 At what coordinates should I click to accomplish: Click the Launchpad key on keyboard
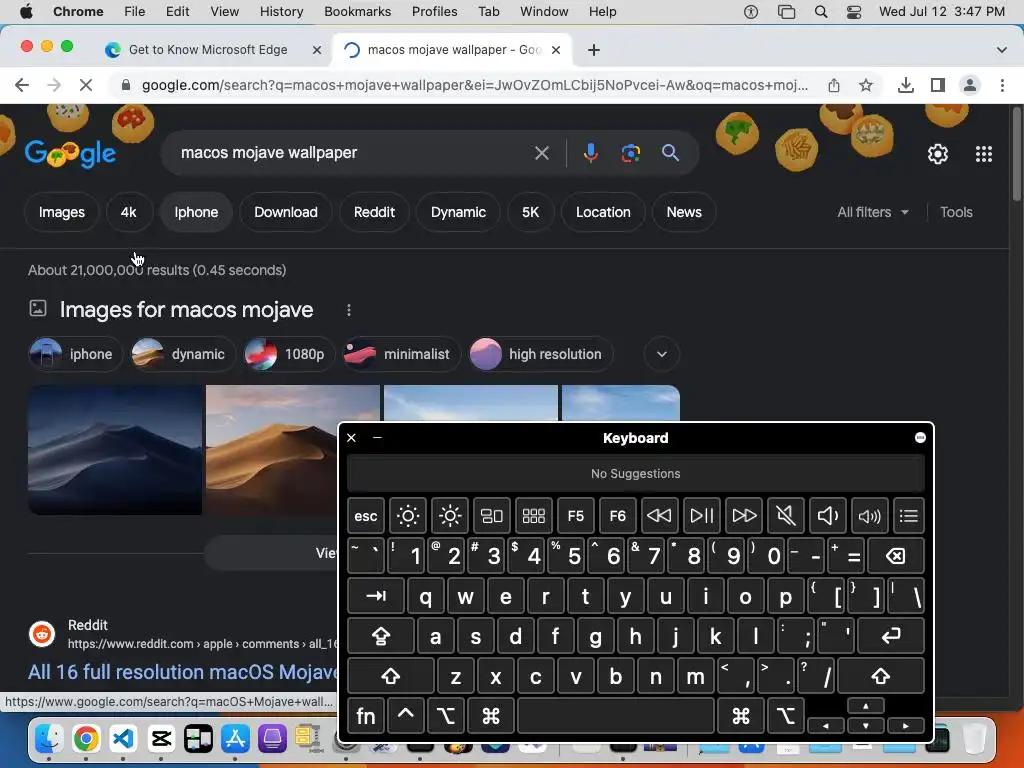click(534, 516)
